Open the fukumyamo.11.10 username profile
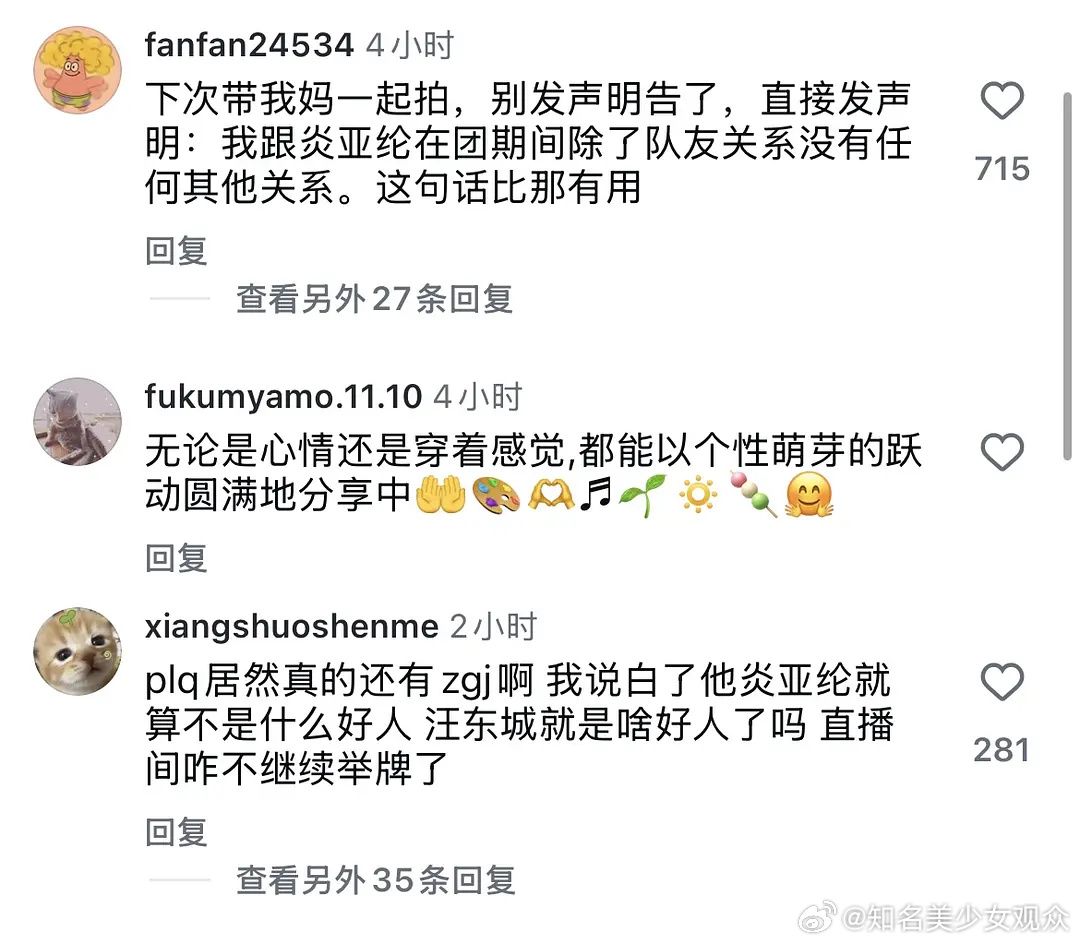Screen dimensions: 1080x944 tap(283, 397)
